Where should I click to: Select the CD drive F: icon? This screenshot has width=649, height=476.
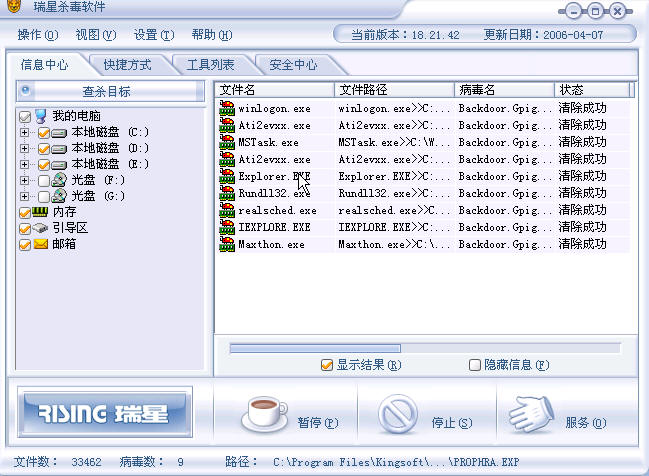[x=59, y=180]
